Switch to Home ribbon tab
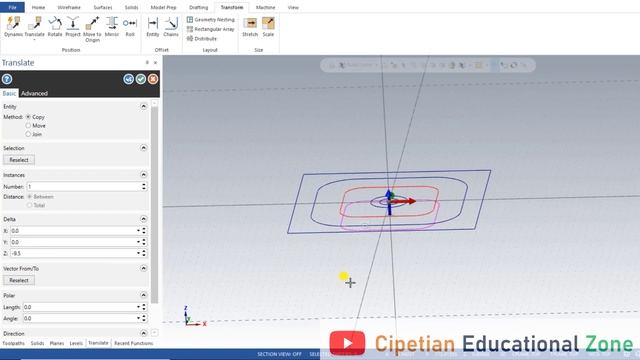This screenshot has width=640, height=360. point(38,7)
